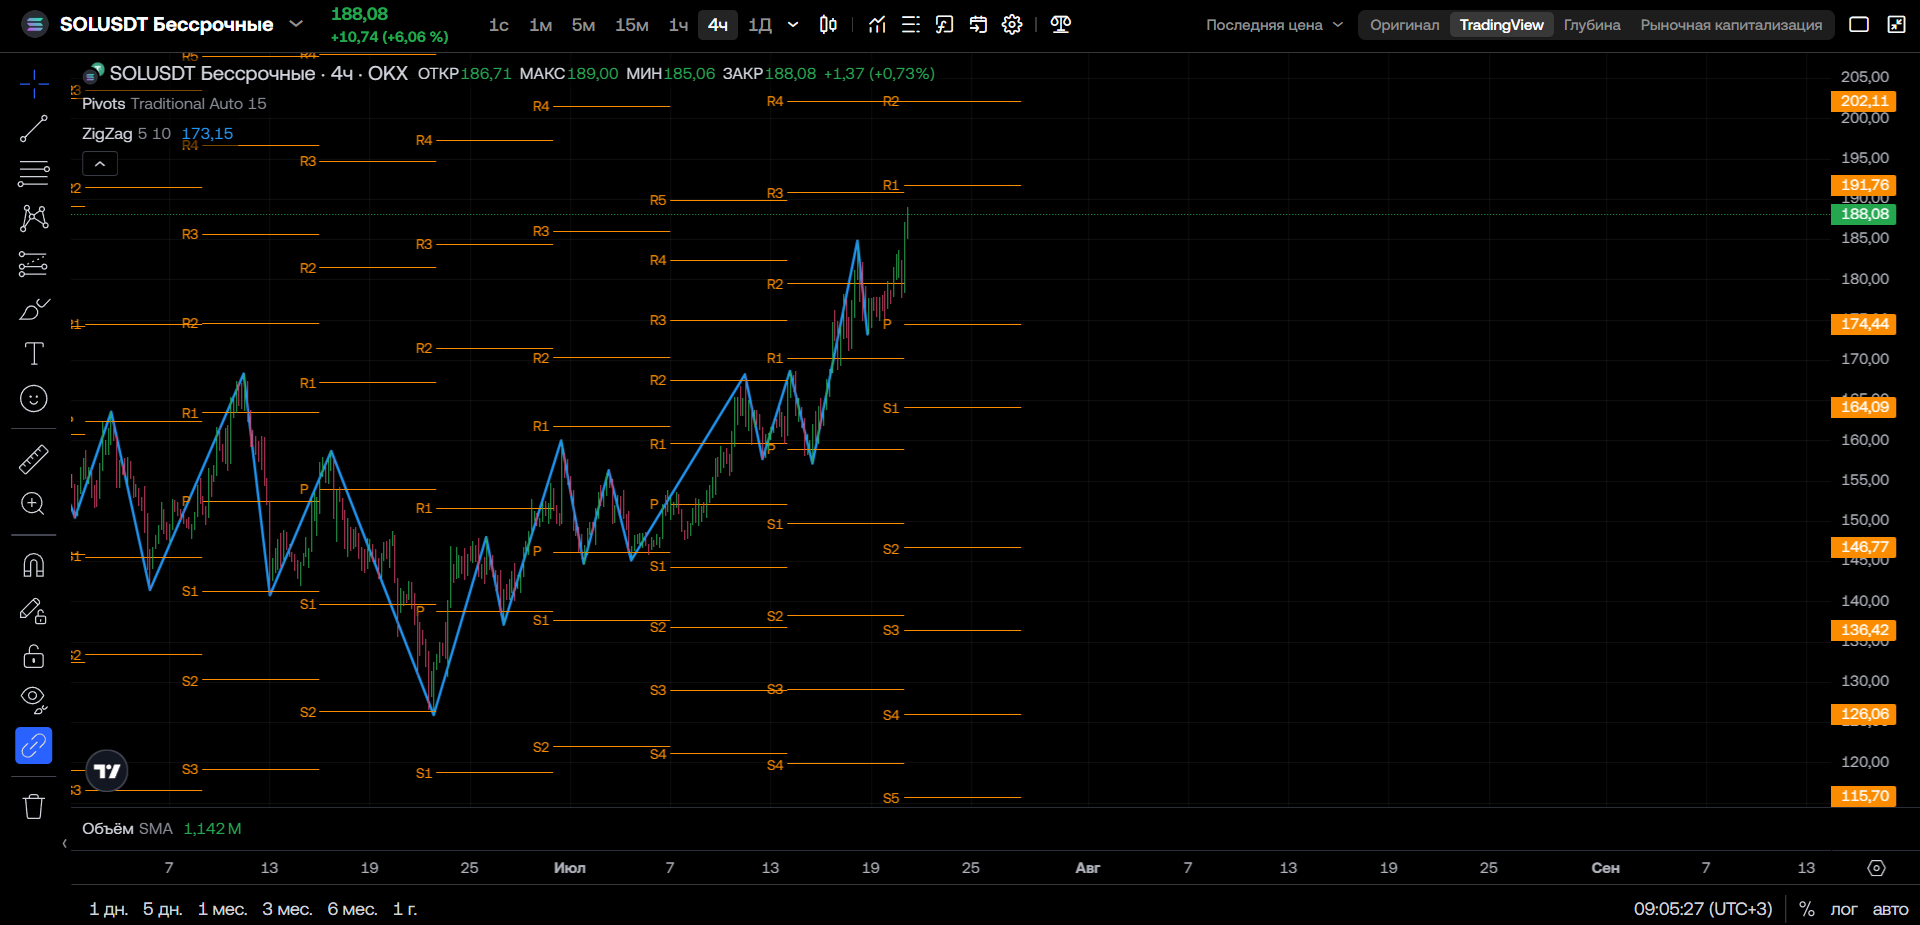1920x925 pixels.
Task: Select the 1Д timeframe
Action: tap(760, 24)
